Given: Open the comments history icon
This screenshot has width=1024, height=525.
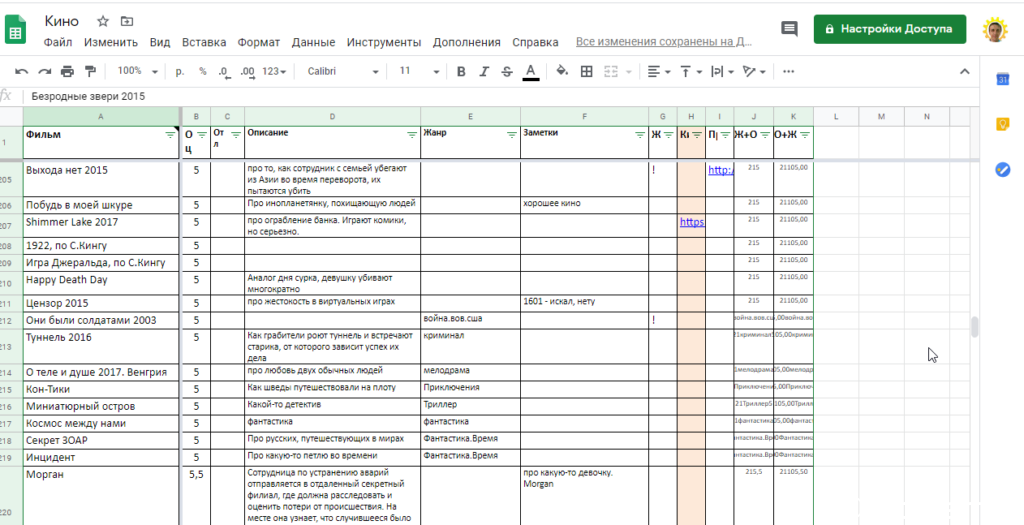Looking at the screenshot, I should pyautogui.click(x=789, y=29).
